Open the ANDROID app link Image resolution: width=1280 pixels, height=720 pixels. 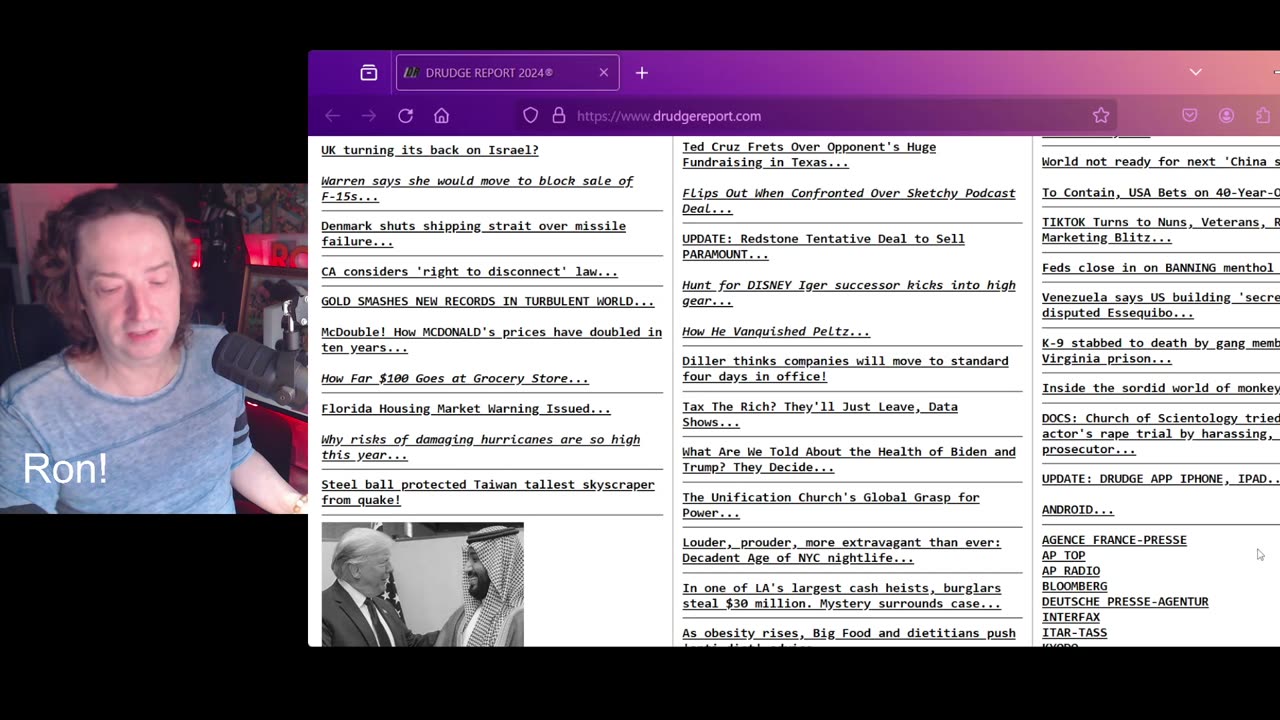1078,510
